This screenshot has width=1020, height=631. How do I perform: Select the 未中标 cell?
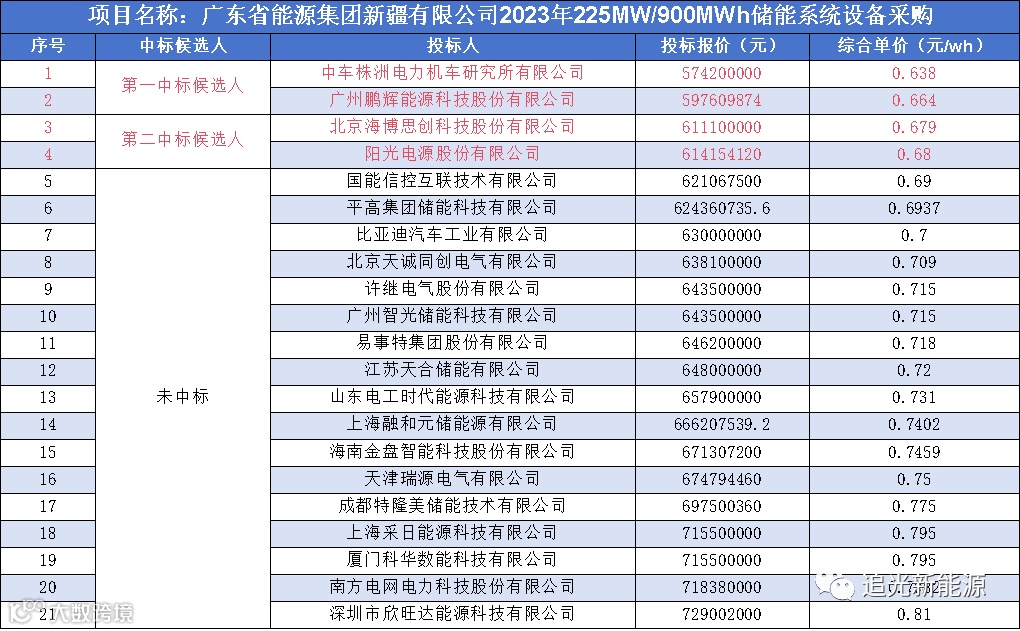coord(183,397)
